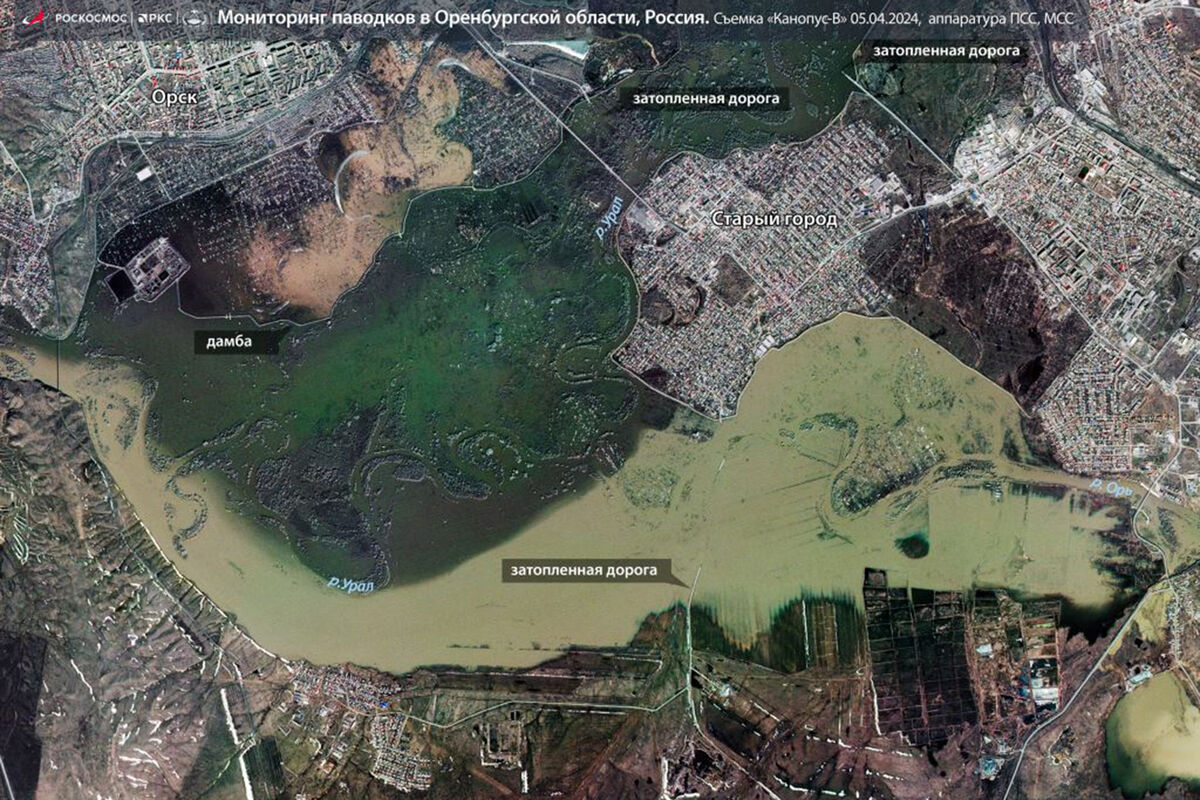Click the round emblem right of РКС logo
The height and width of the screenshot is (800, 1200).
(197, 18)
